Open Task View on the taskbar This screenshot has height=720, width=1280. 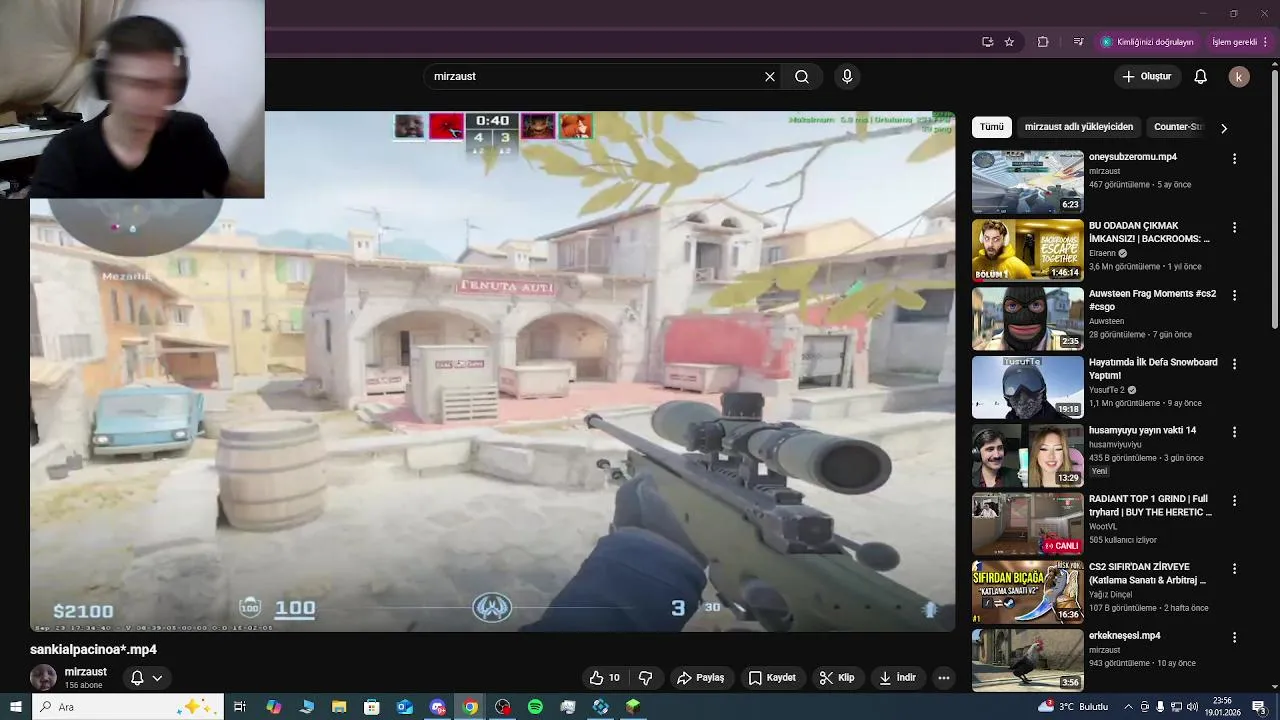(240, 707)
